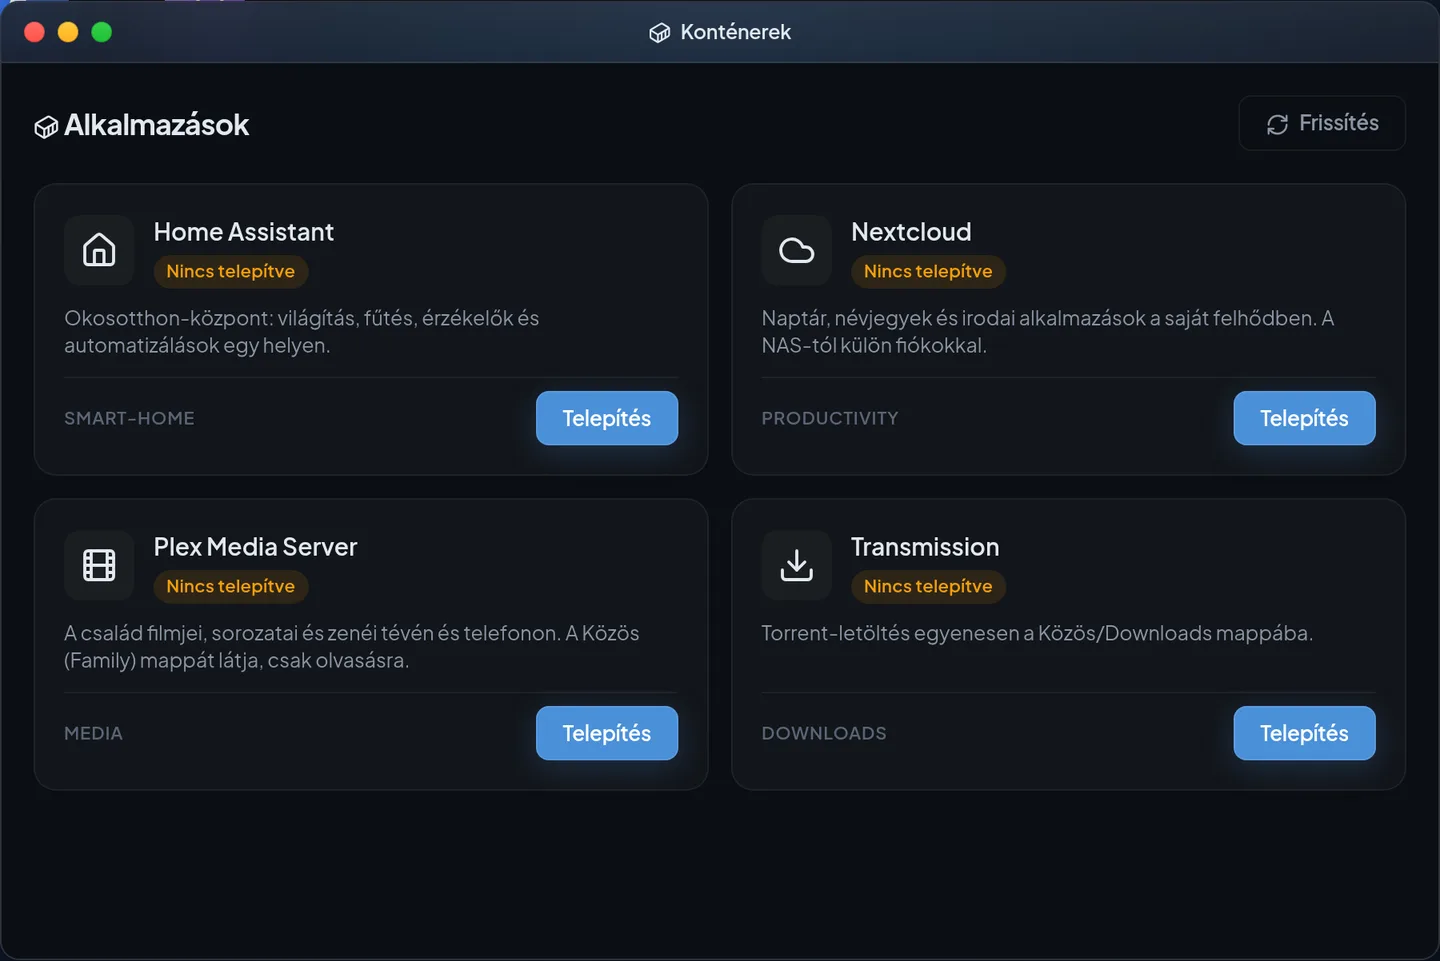
Task: Click the Frissítés refresh button
Action: point(1322,123)
